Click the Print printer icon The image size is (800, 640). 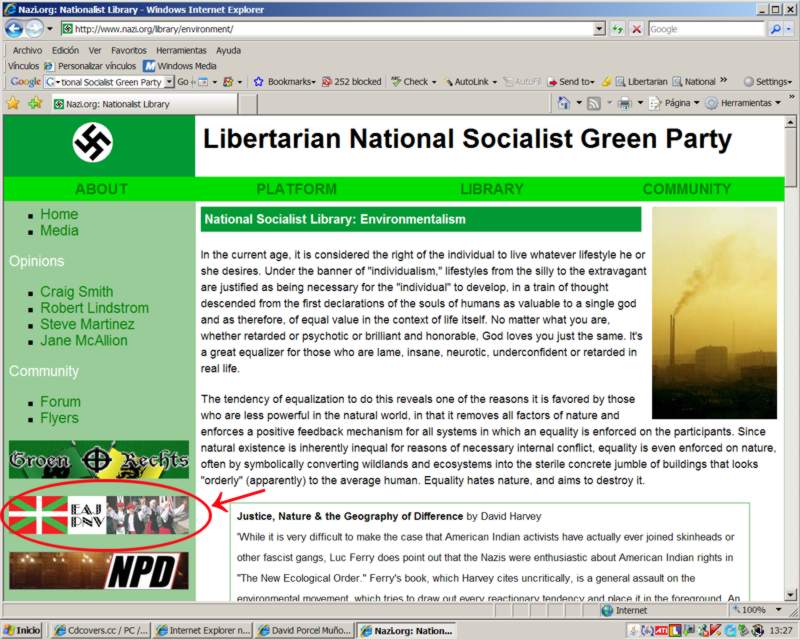[624, 103]
